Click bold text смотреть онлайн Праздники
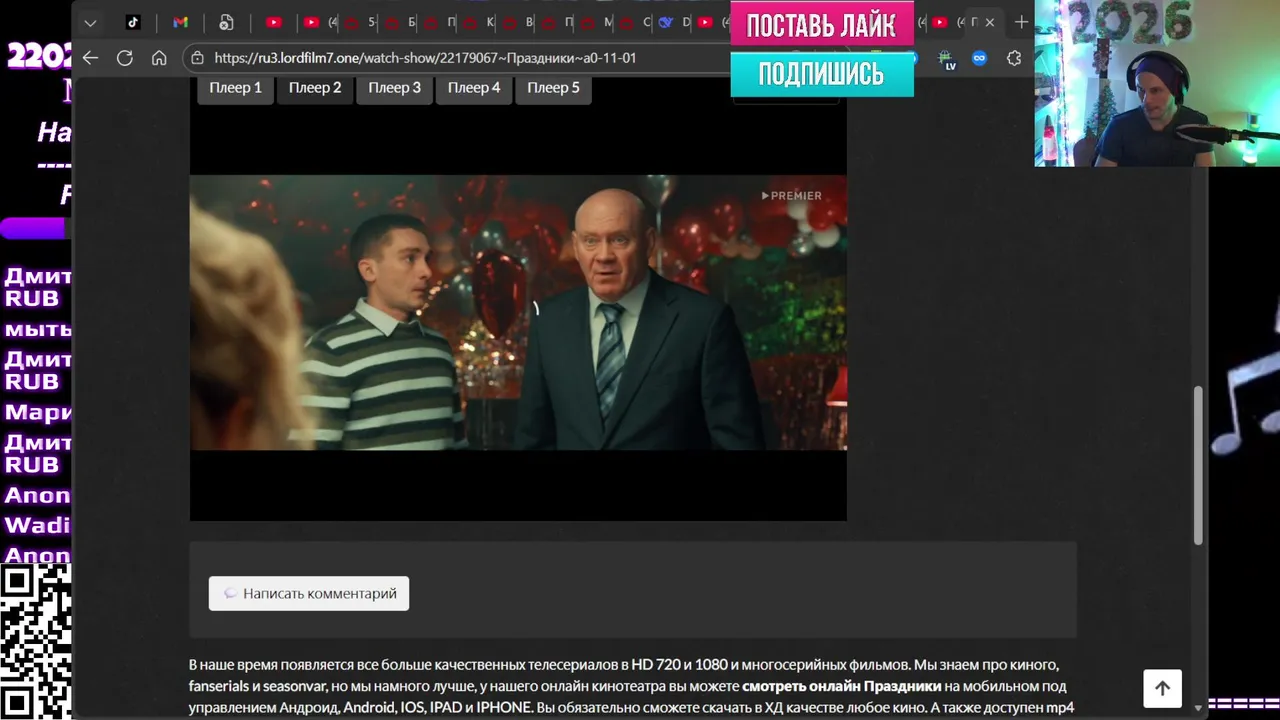 pos(841,686)
